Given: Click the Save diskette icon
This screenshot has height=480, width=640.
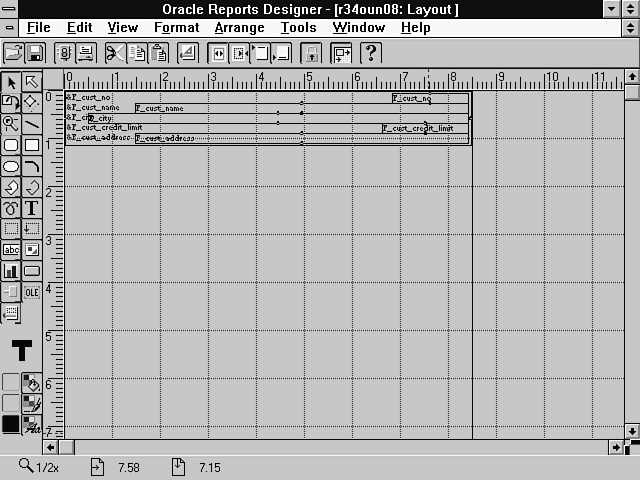Looking at the screenshot, I should click(x=34, y=52).
